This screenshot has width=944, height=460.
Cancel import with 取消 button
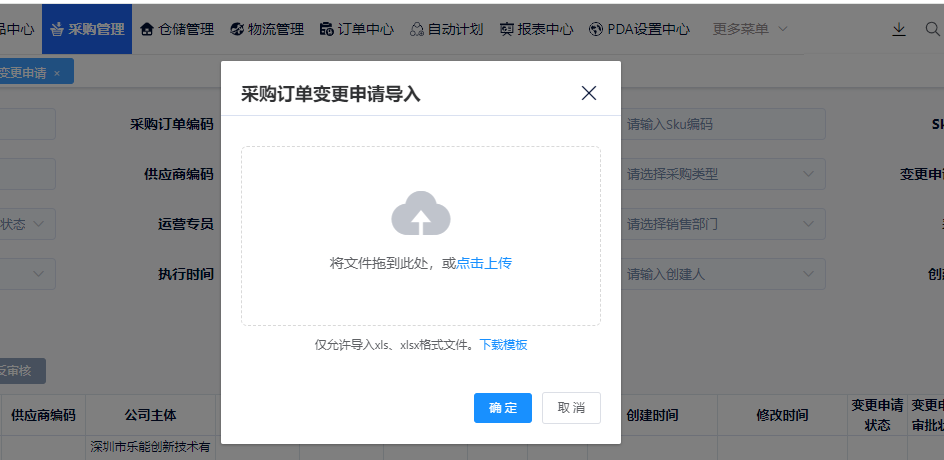point(571,408)
